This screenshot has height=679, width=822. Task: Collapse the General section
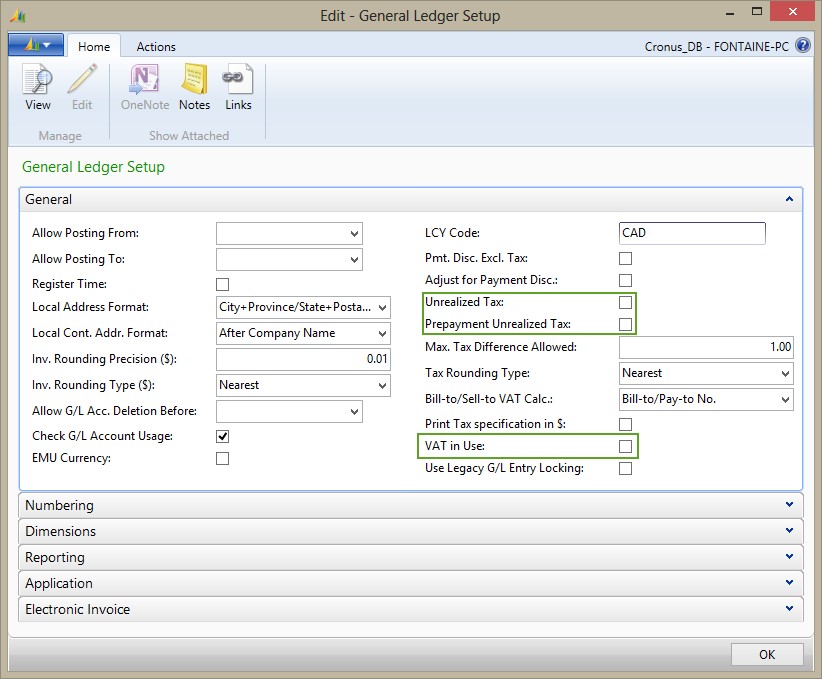pyautogui.click(x=789, y=199)
